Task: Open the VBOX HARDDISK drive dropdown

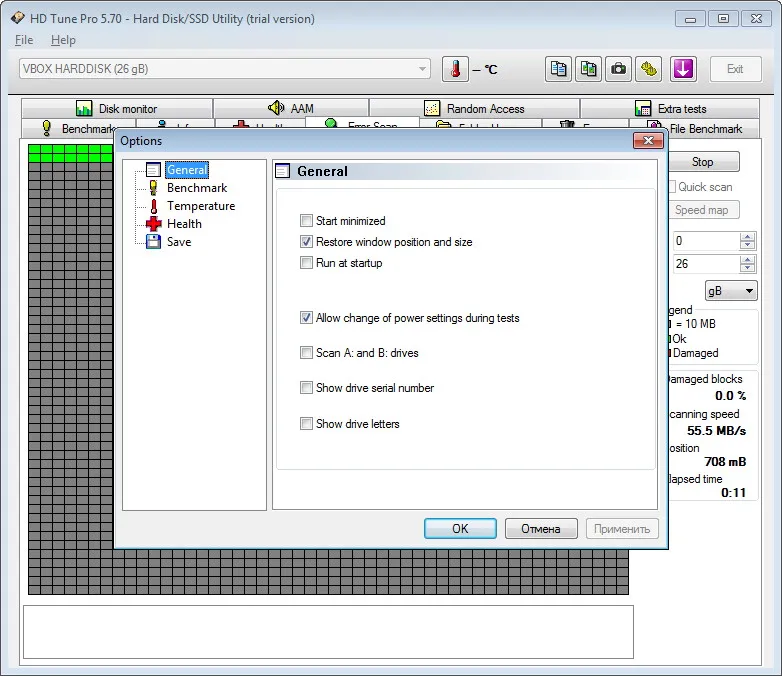Action: 225,69
